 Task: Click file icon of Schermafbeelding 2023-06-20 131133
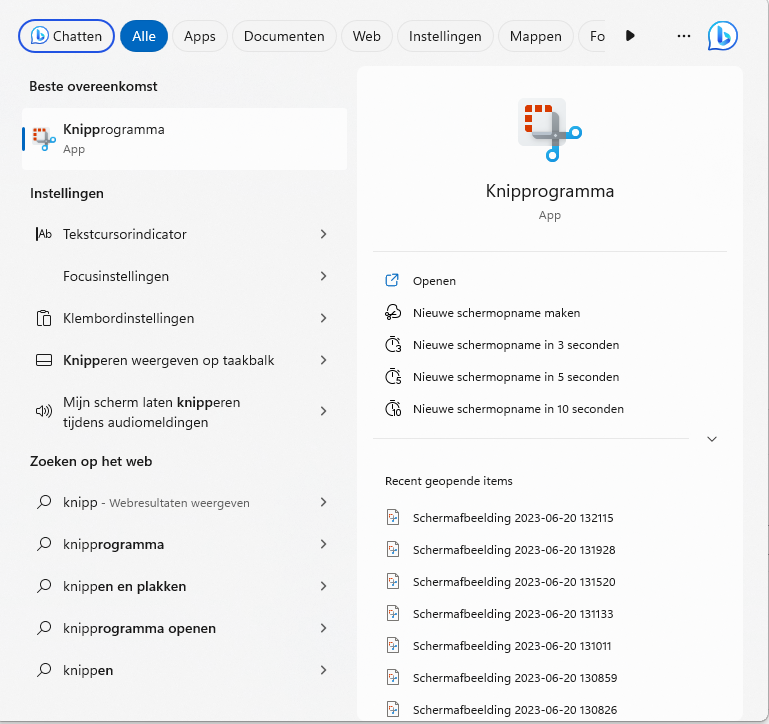(x=393, y=614)
